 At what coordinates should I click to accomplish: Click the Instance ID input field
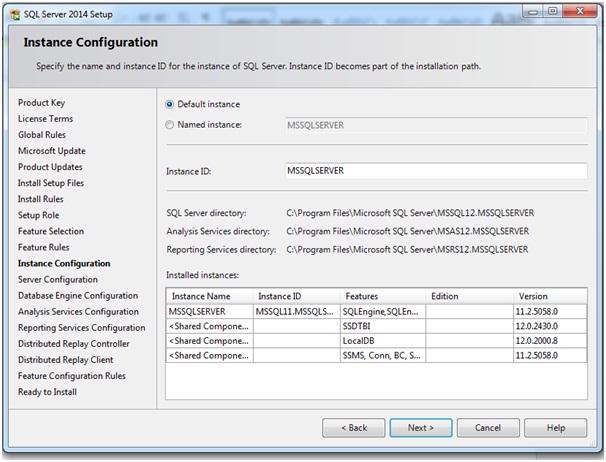(436, 171)
